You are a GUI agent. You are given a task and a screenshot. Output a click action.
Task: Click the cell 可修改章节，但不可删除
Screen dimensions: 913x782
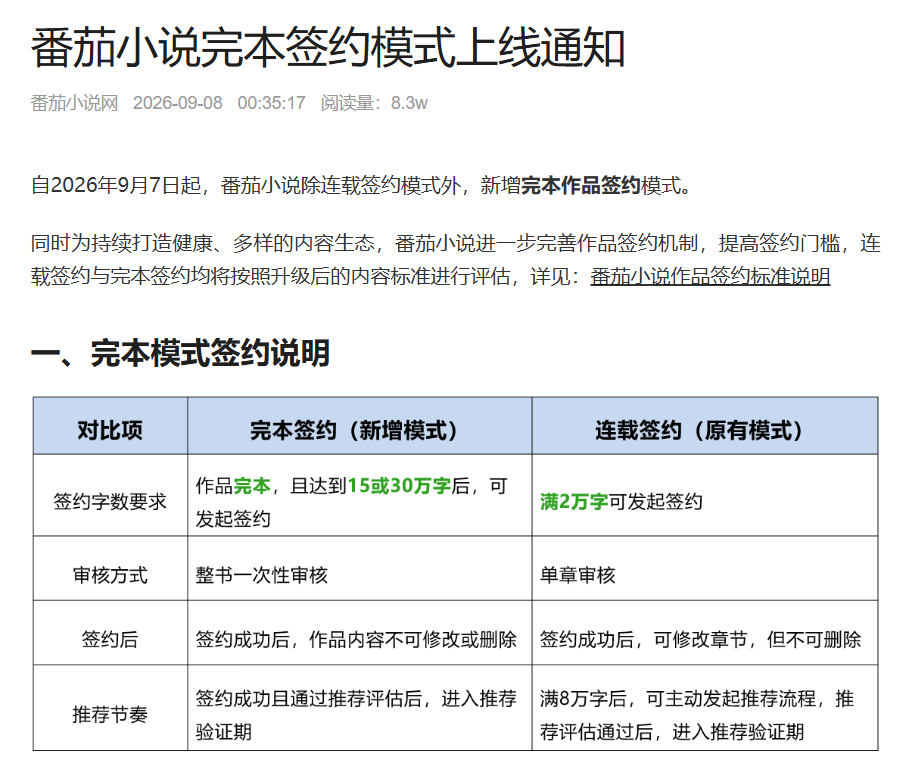(x=758, y=639)
